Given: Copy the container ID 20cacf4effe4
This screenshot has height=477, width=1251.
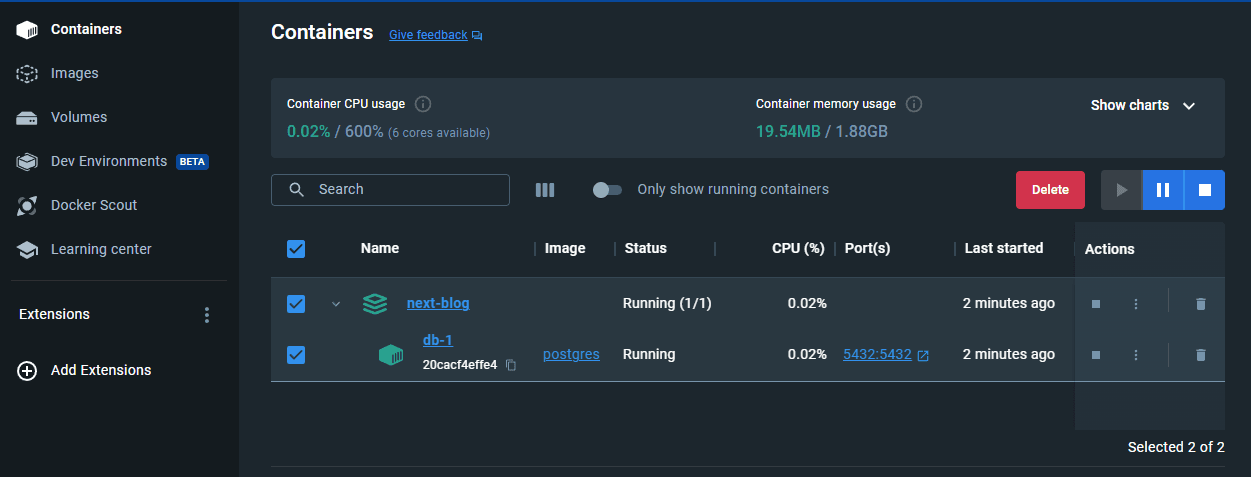Looking at the screenshot, I should 511,365.
